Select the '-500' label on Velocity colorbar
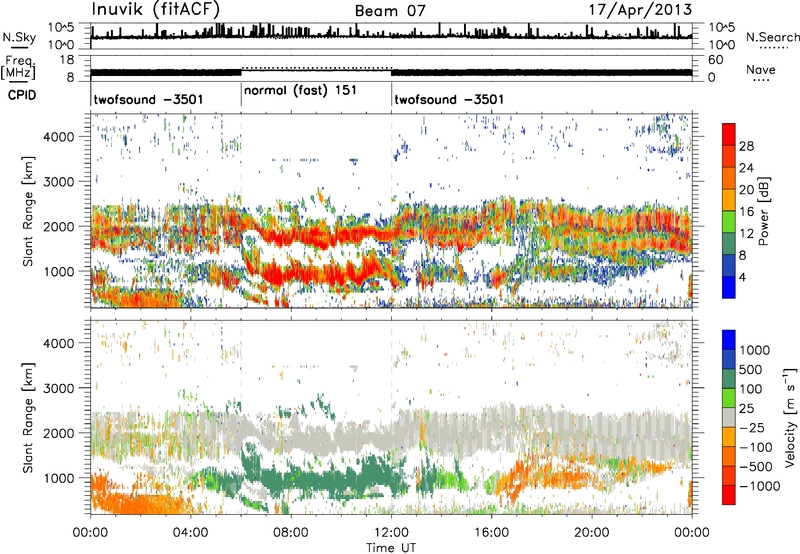The width and height of the screenshot is (800, 554). (756, 467)
